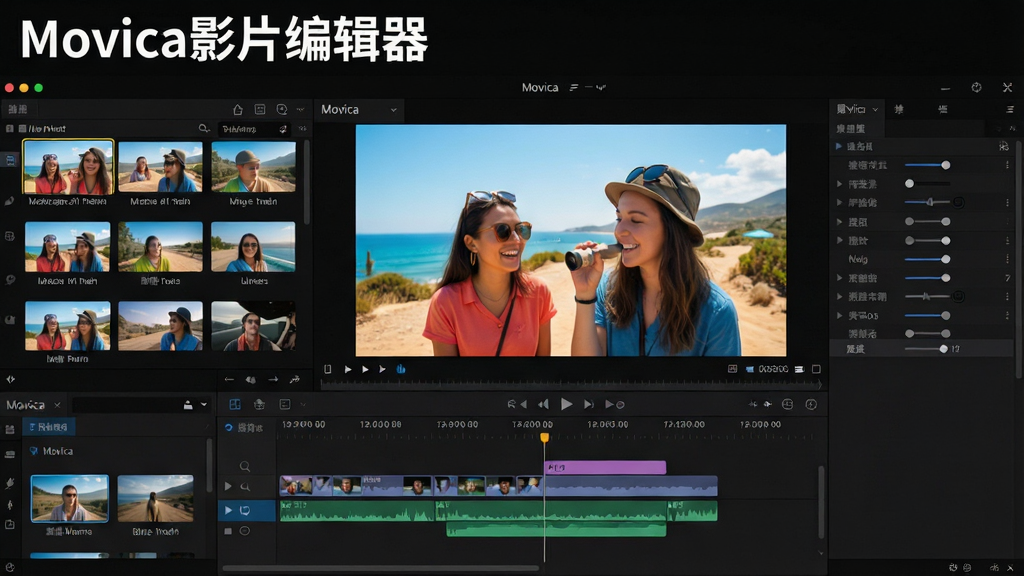
Task: Open the filter dropdown field beside media search
Action: click(253, 129)
